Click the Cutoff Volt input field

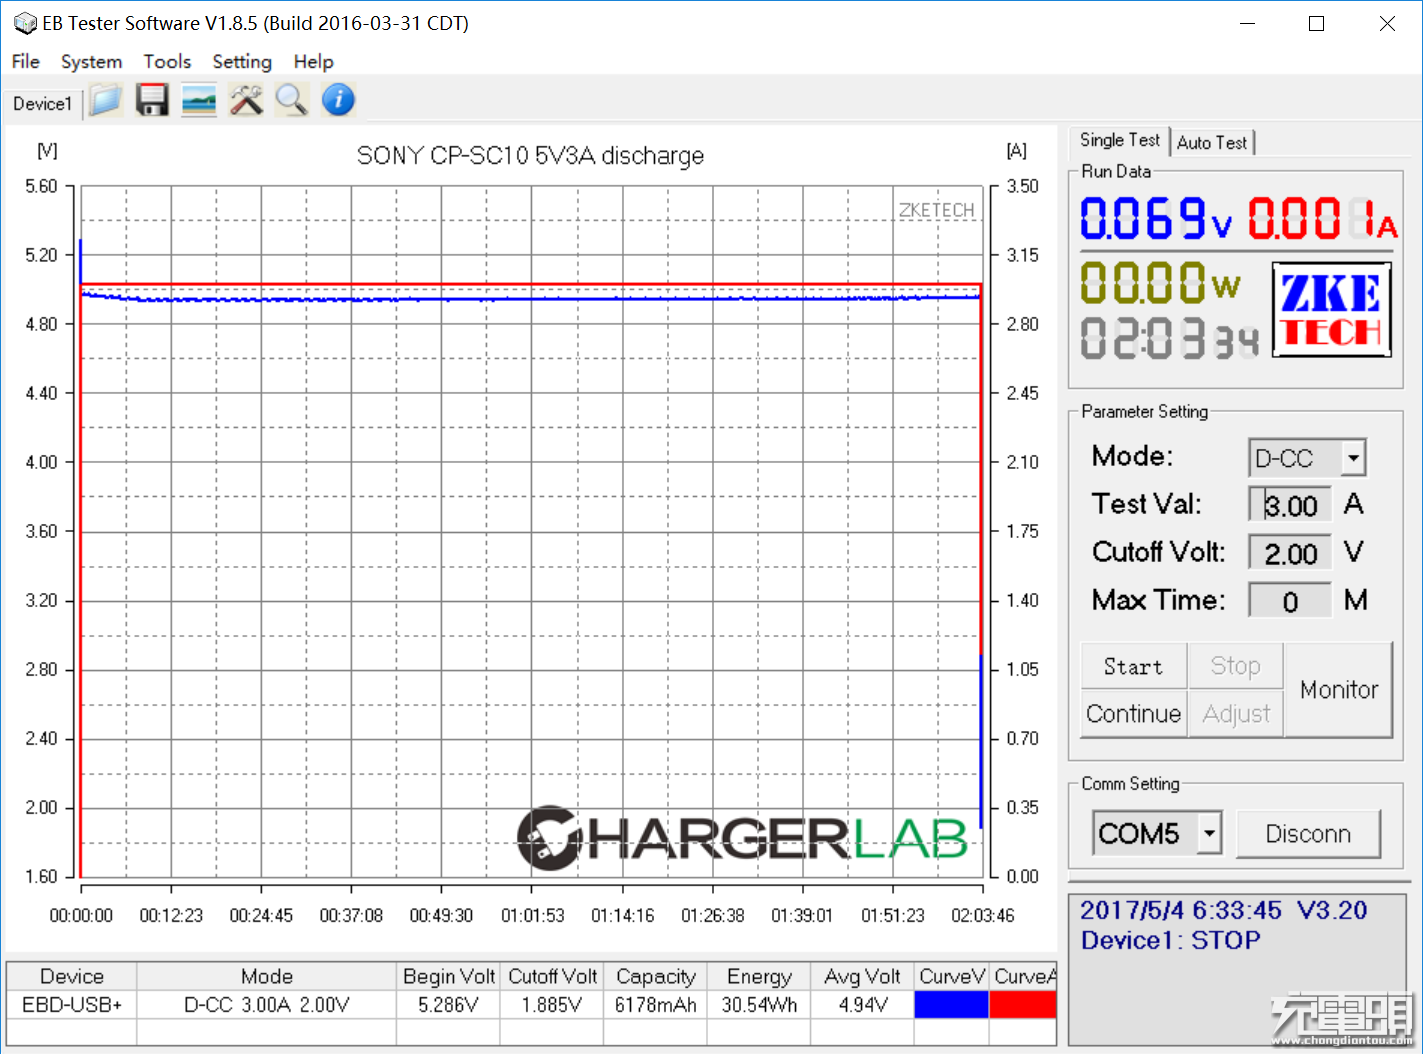1290,553
